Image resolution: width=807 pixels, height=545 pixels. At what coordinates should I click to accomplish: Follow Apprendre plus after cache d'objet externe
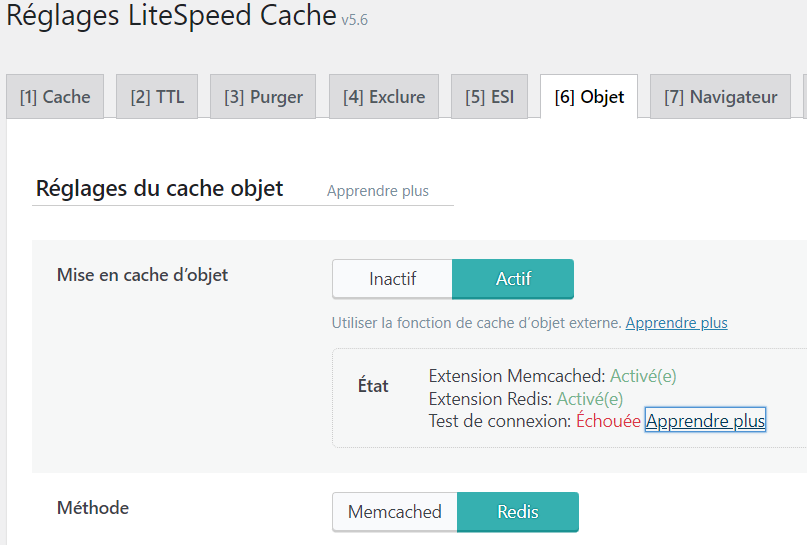pos(676,323)
